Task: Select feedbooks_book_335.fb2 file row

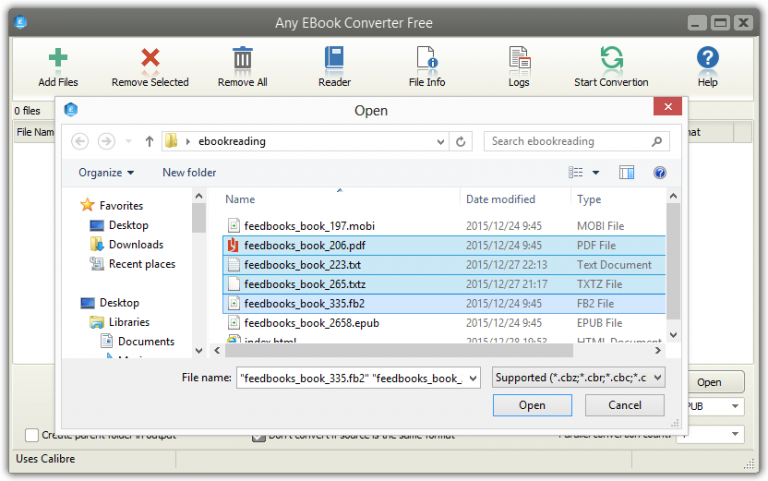Action: coord(444,304)
